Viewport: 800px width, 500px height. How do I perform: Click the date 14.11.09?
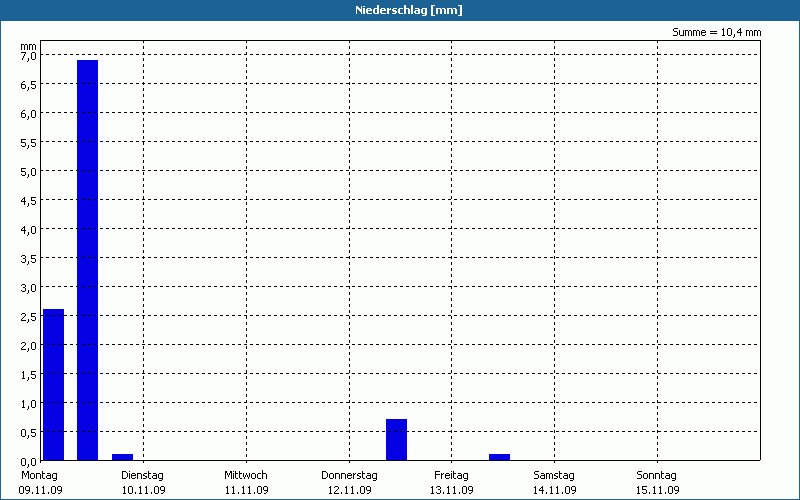pos(555,491)
